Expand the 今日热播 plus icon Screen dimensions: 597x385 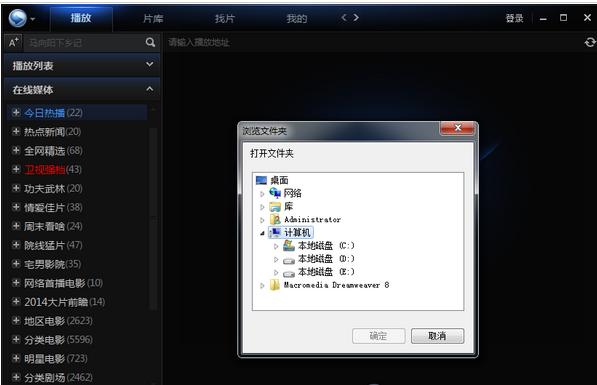[16, 112]
